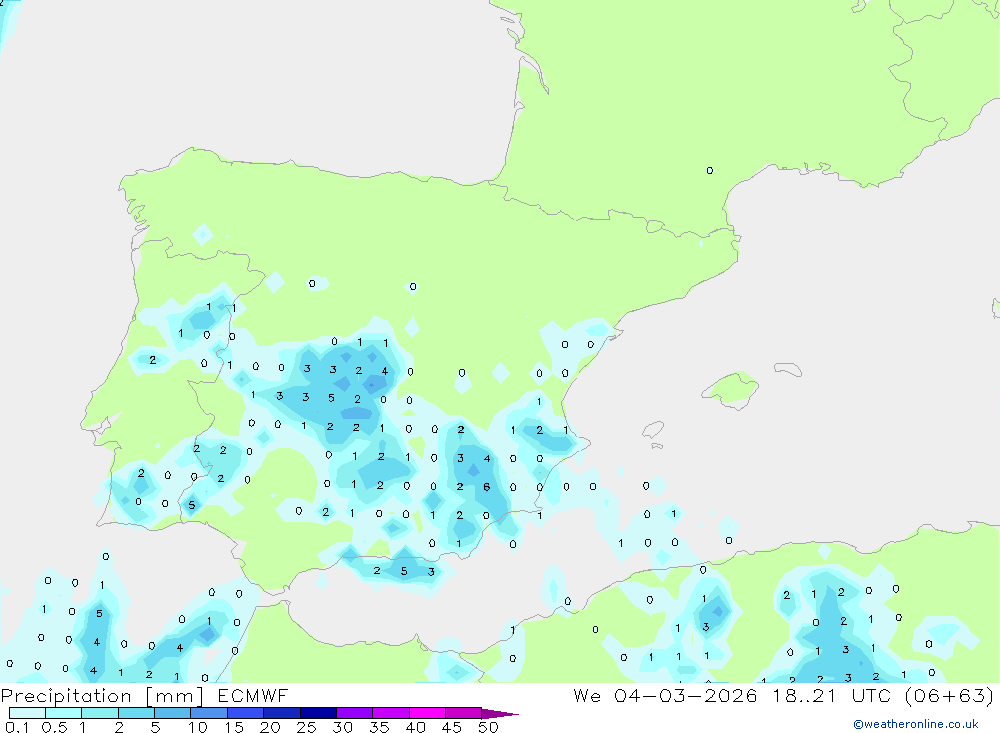The image size is (1000, 733).
Task: Click the 2–5 mm legend color swatch
Action: tap(136, 713)
